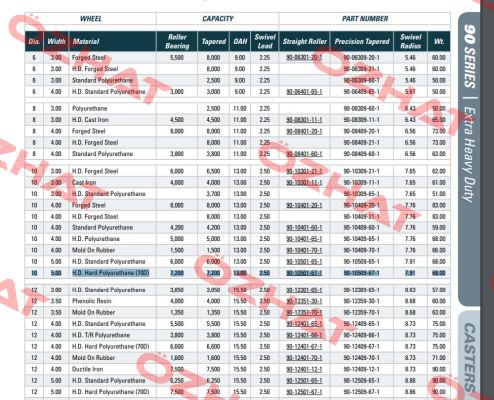494x400 pixels.
Task: Open part number link 90-12501-67-1
Action: [x=304, y=392]
